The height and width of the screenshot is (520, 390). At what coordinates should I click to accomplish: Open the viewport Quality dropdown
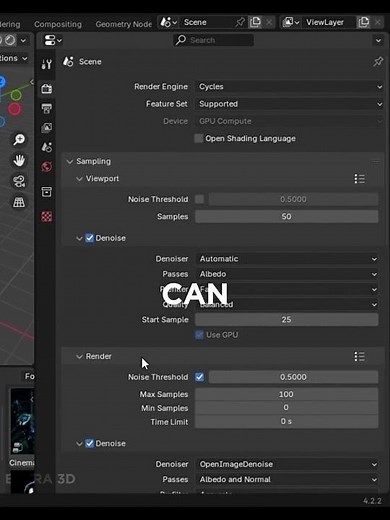[287, 304]
